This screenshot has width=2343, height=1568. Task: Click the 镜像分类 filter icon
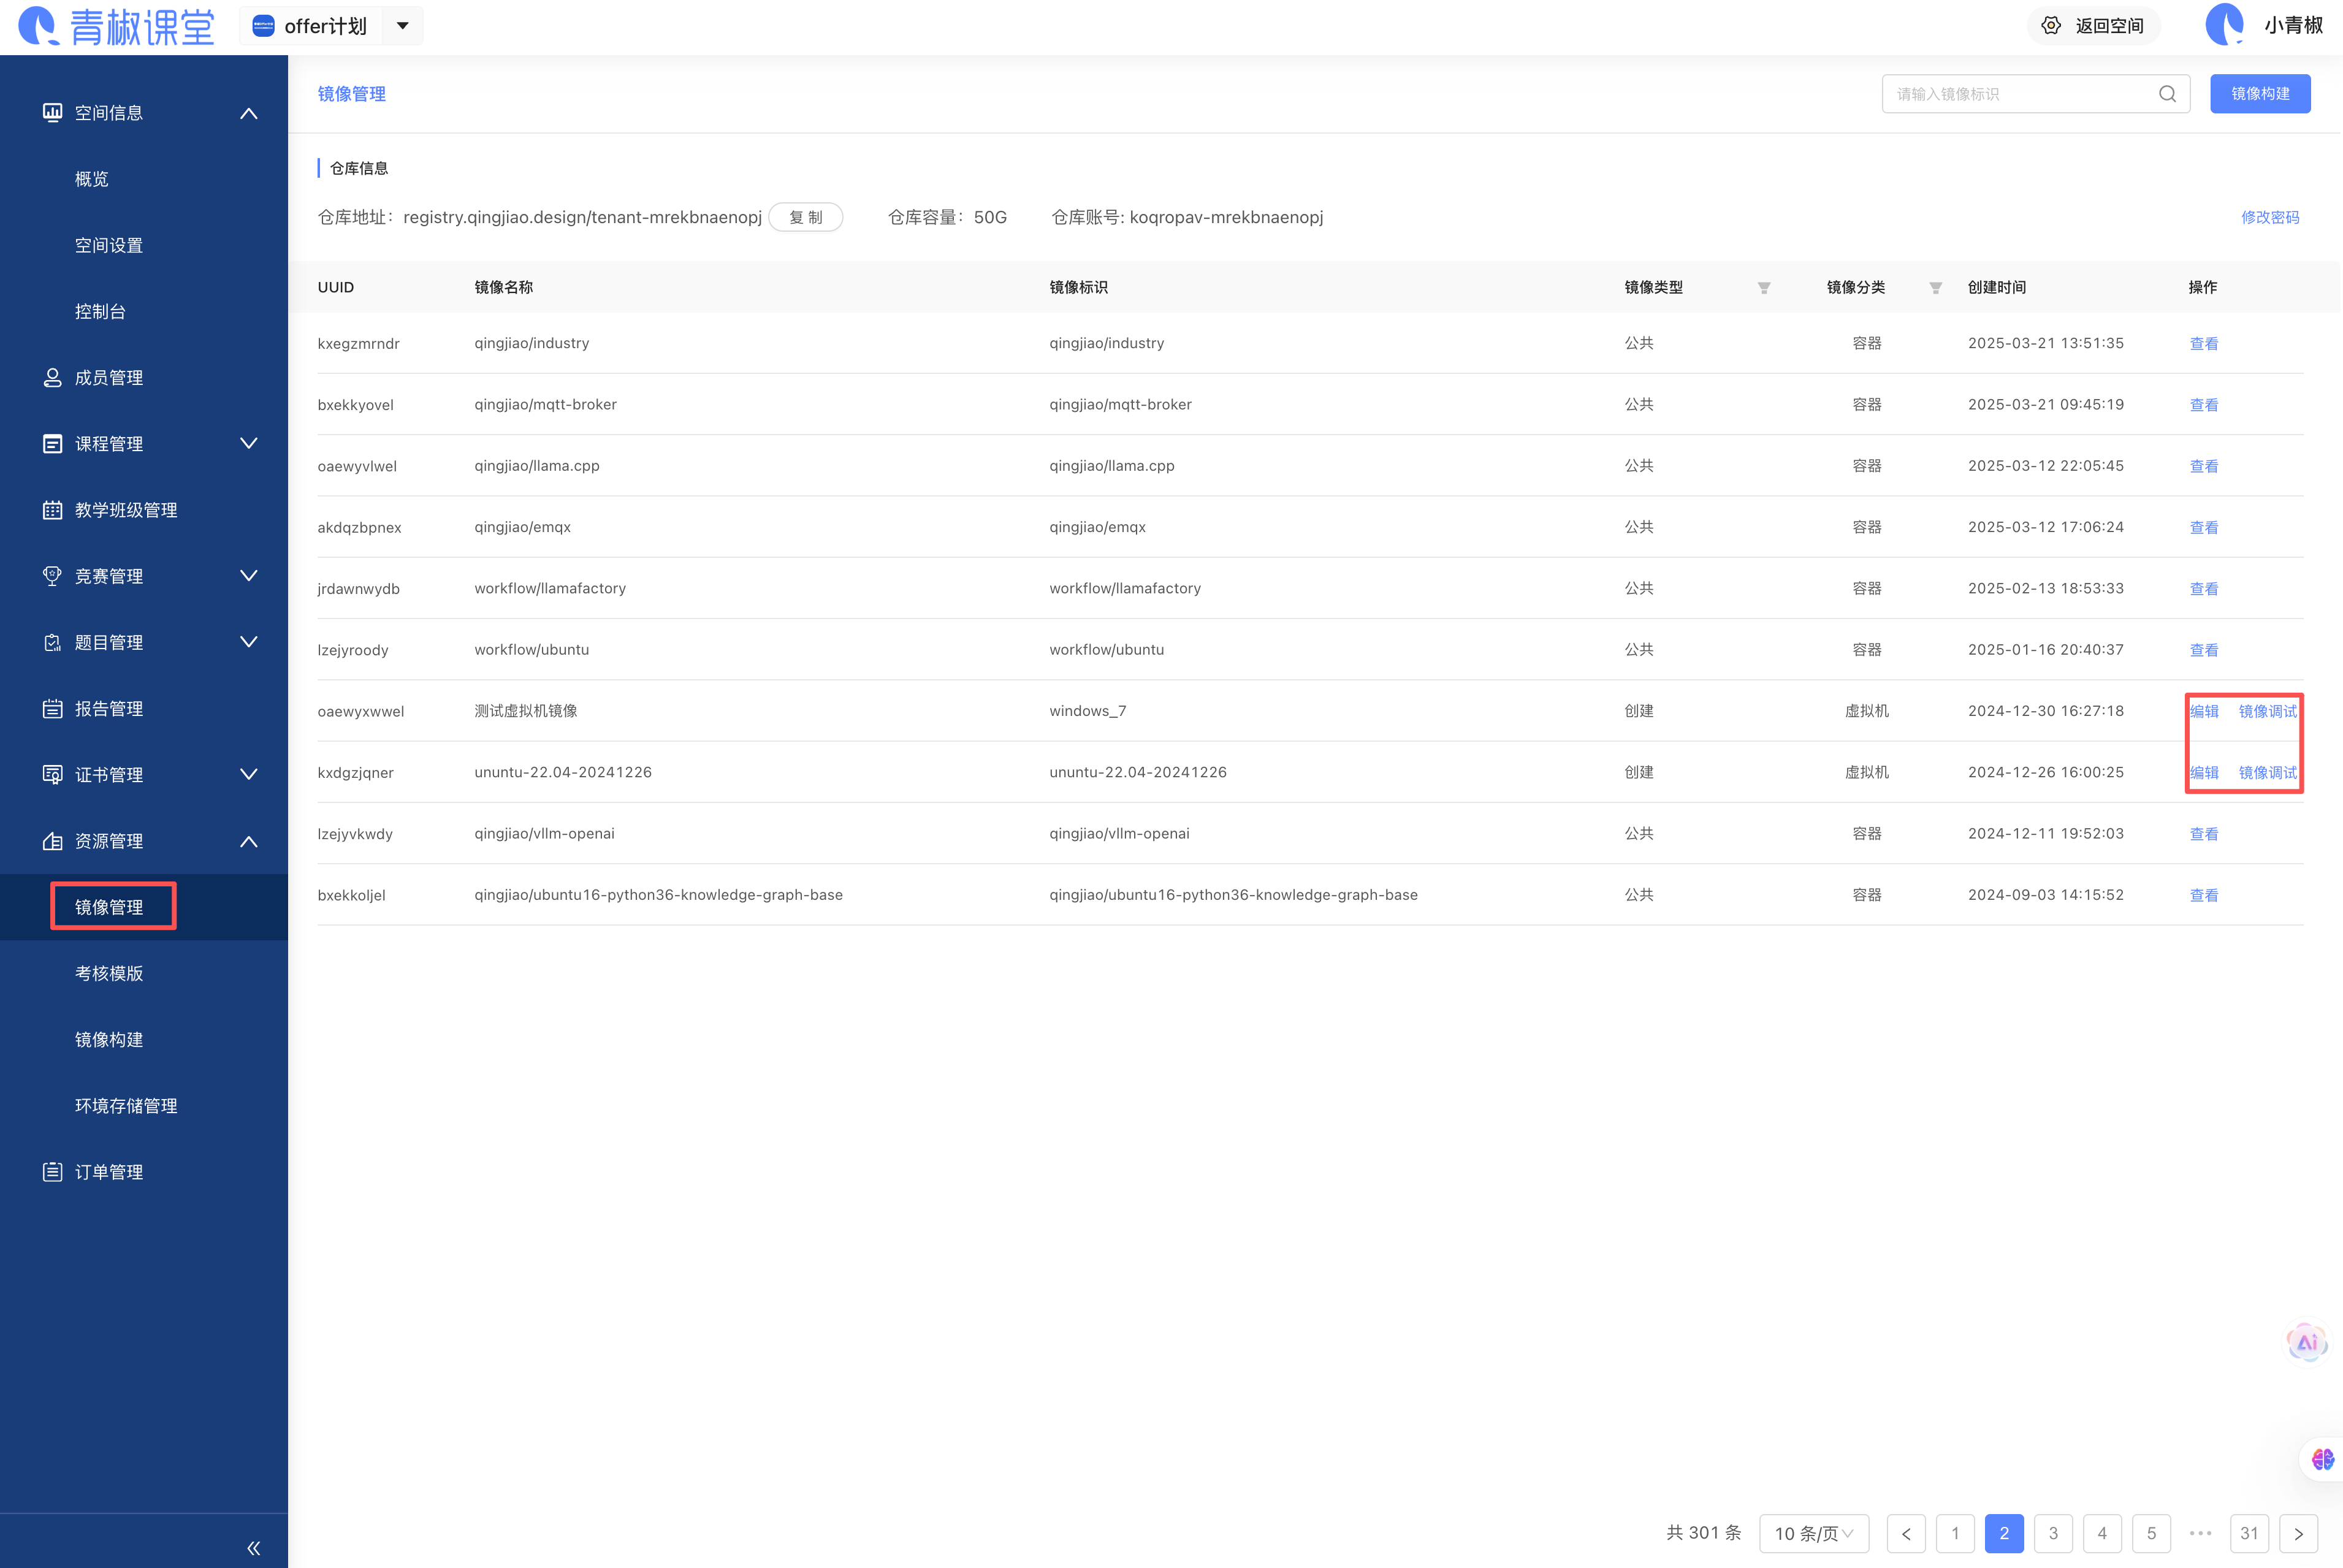point(1935,288)
